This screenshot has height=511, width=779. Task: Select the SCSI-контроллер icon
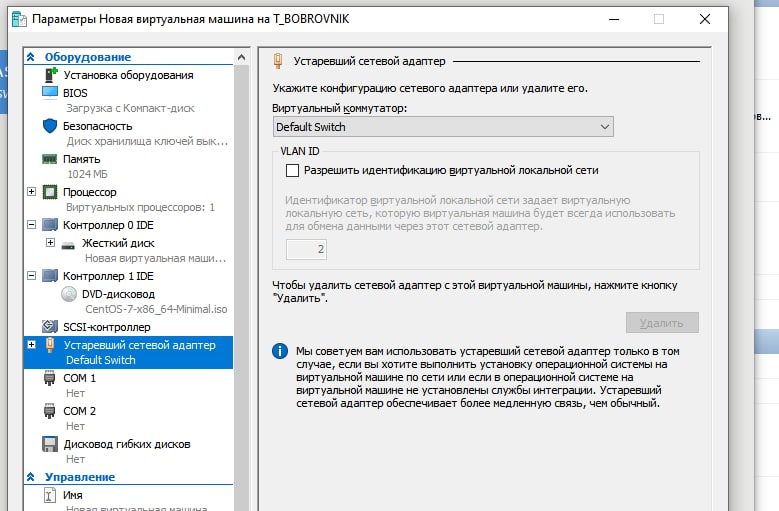pyautogui.click(x=50, y=326)
